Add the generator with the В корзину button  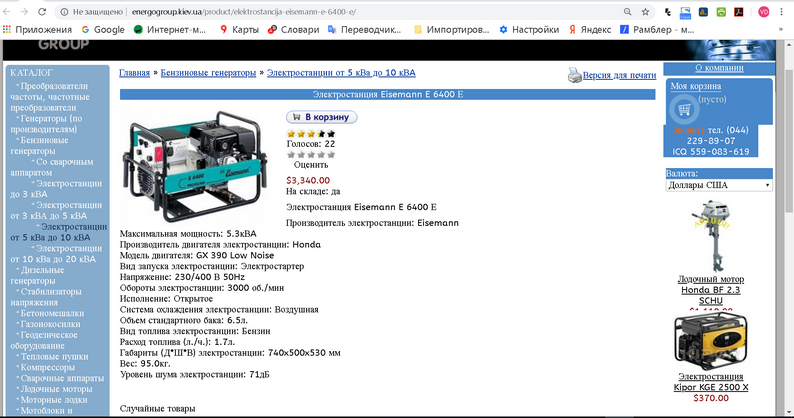[322, 117]
